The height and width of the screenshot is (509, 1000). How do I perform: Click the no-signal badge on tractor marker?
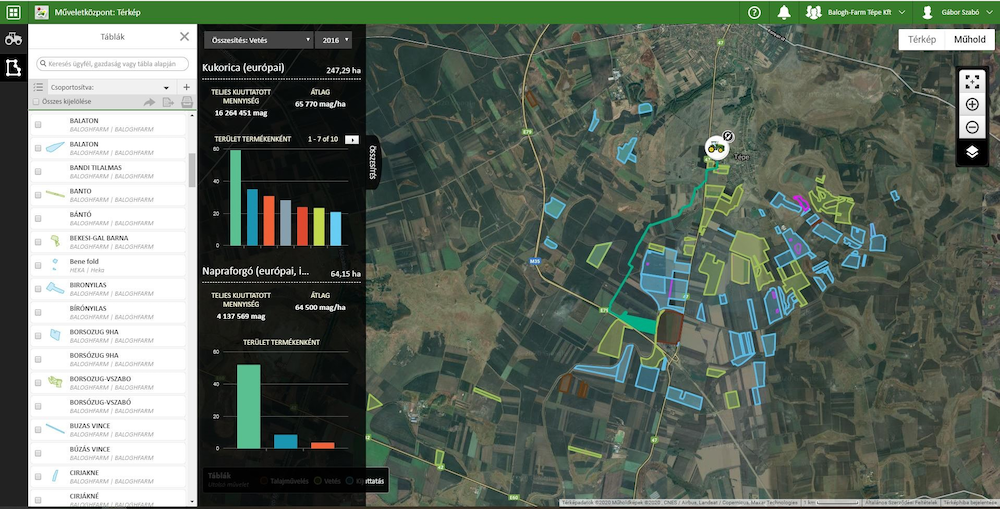click(x=728, y=136)
